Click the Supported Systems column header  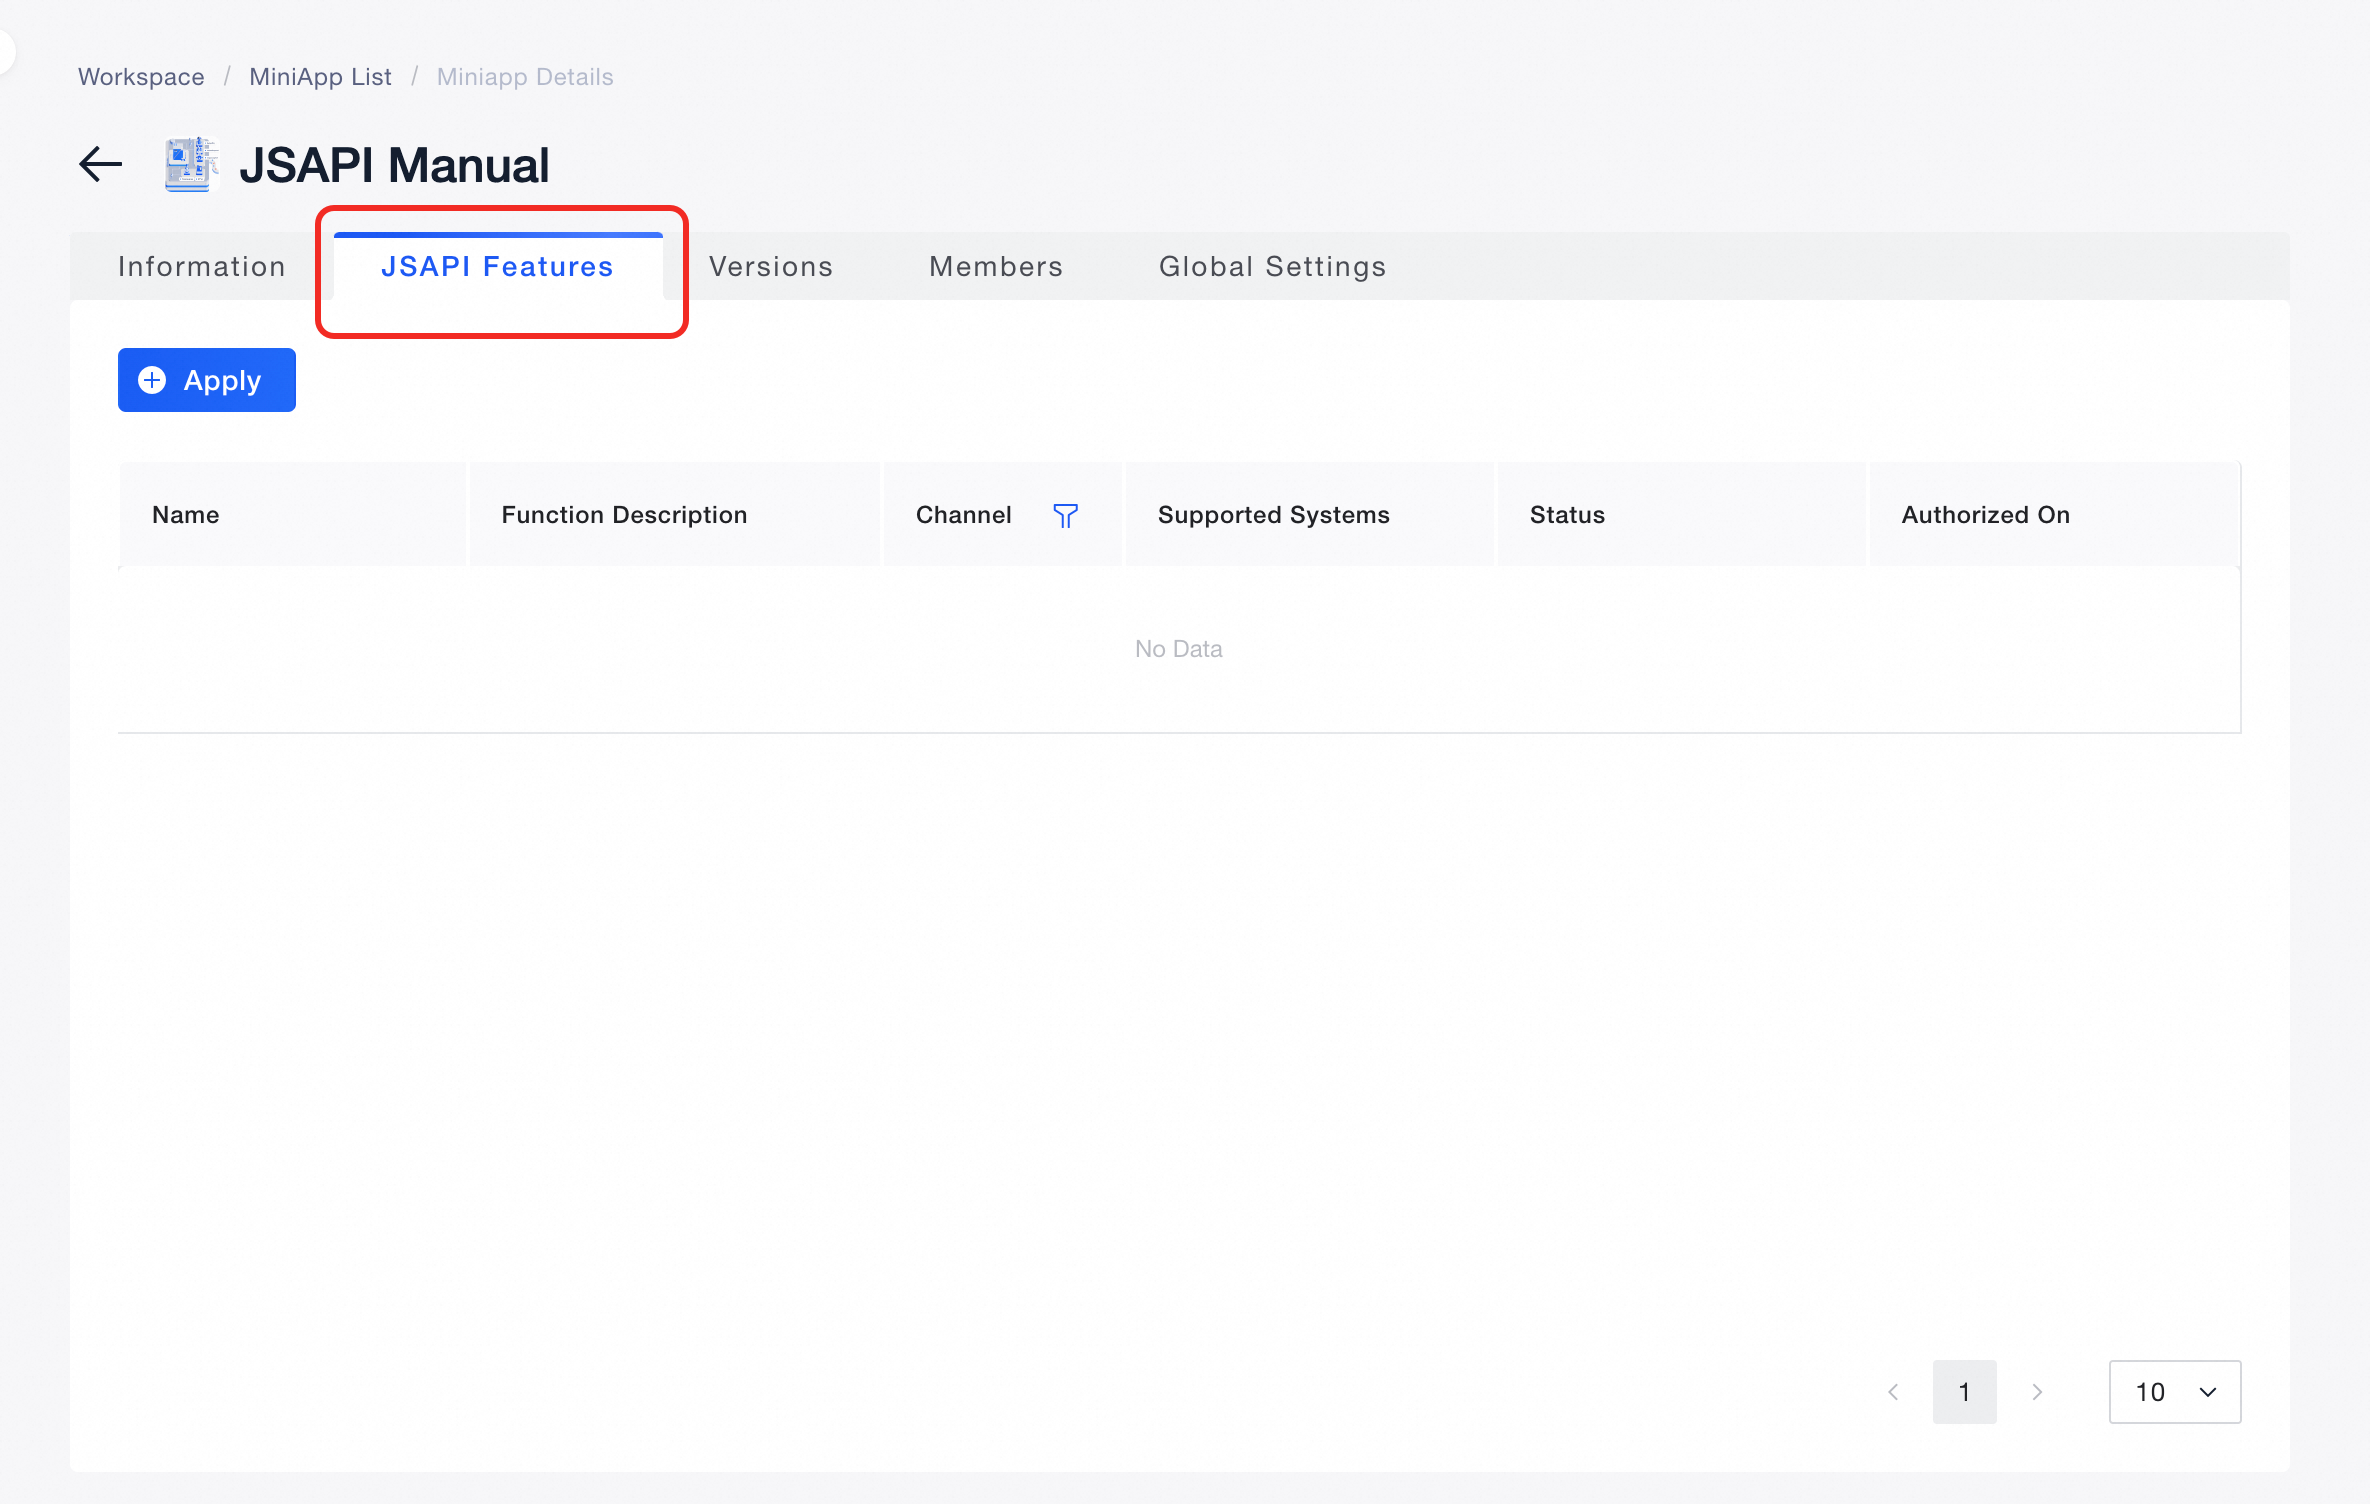click(1273, 515)
